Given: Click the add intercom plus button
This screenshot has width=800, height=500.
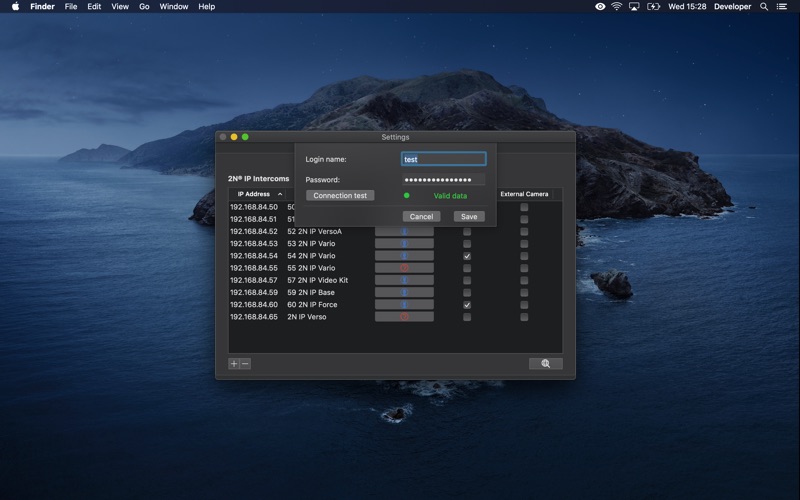Looking at the screenshot, I should point(234,364).
